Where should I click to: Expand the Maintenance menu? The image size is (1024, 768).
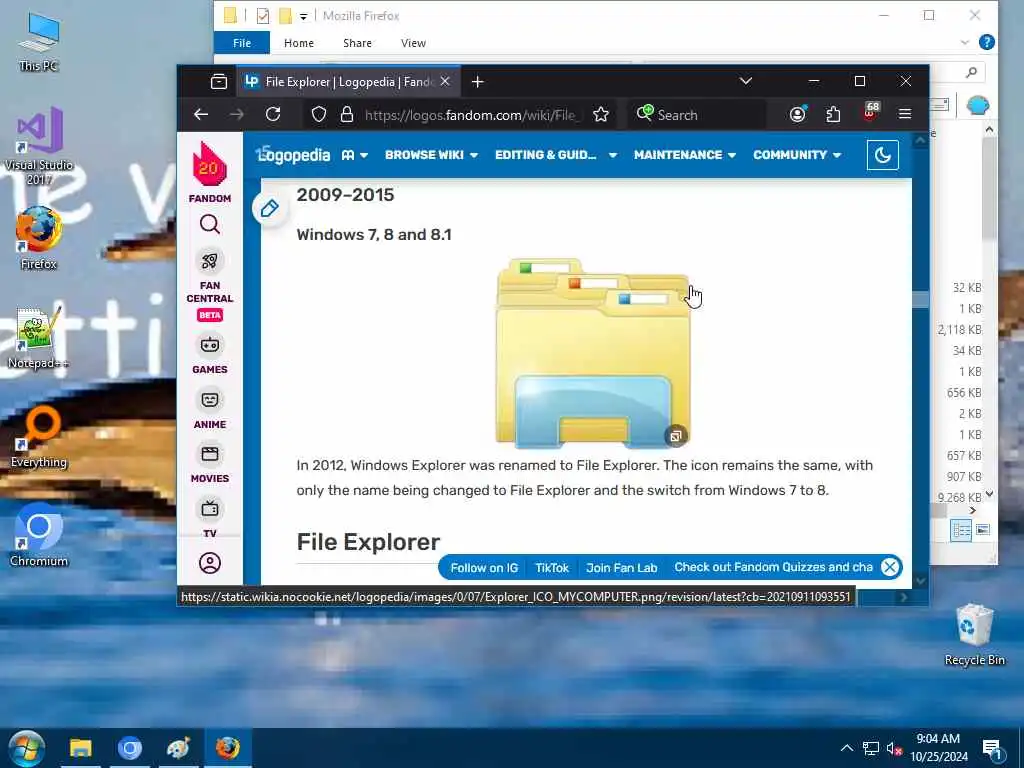684,155
